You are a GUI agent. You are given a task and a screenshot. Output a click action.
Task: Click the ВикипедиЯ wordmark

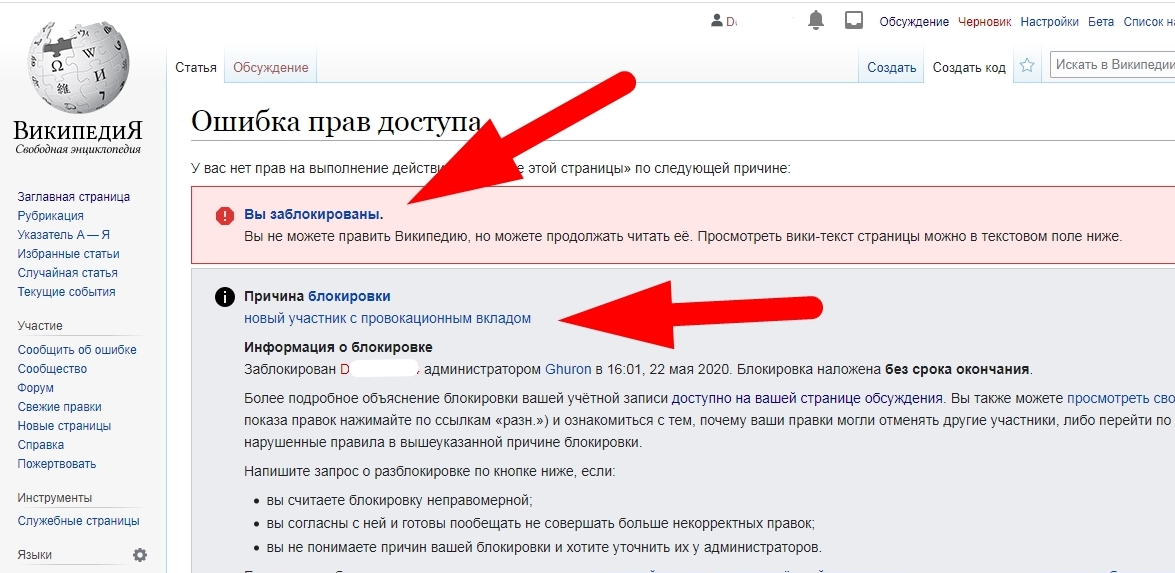pyautogui.click(x=78, y=130)
